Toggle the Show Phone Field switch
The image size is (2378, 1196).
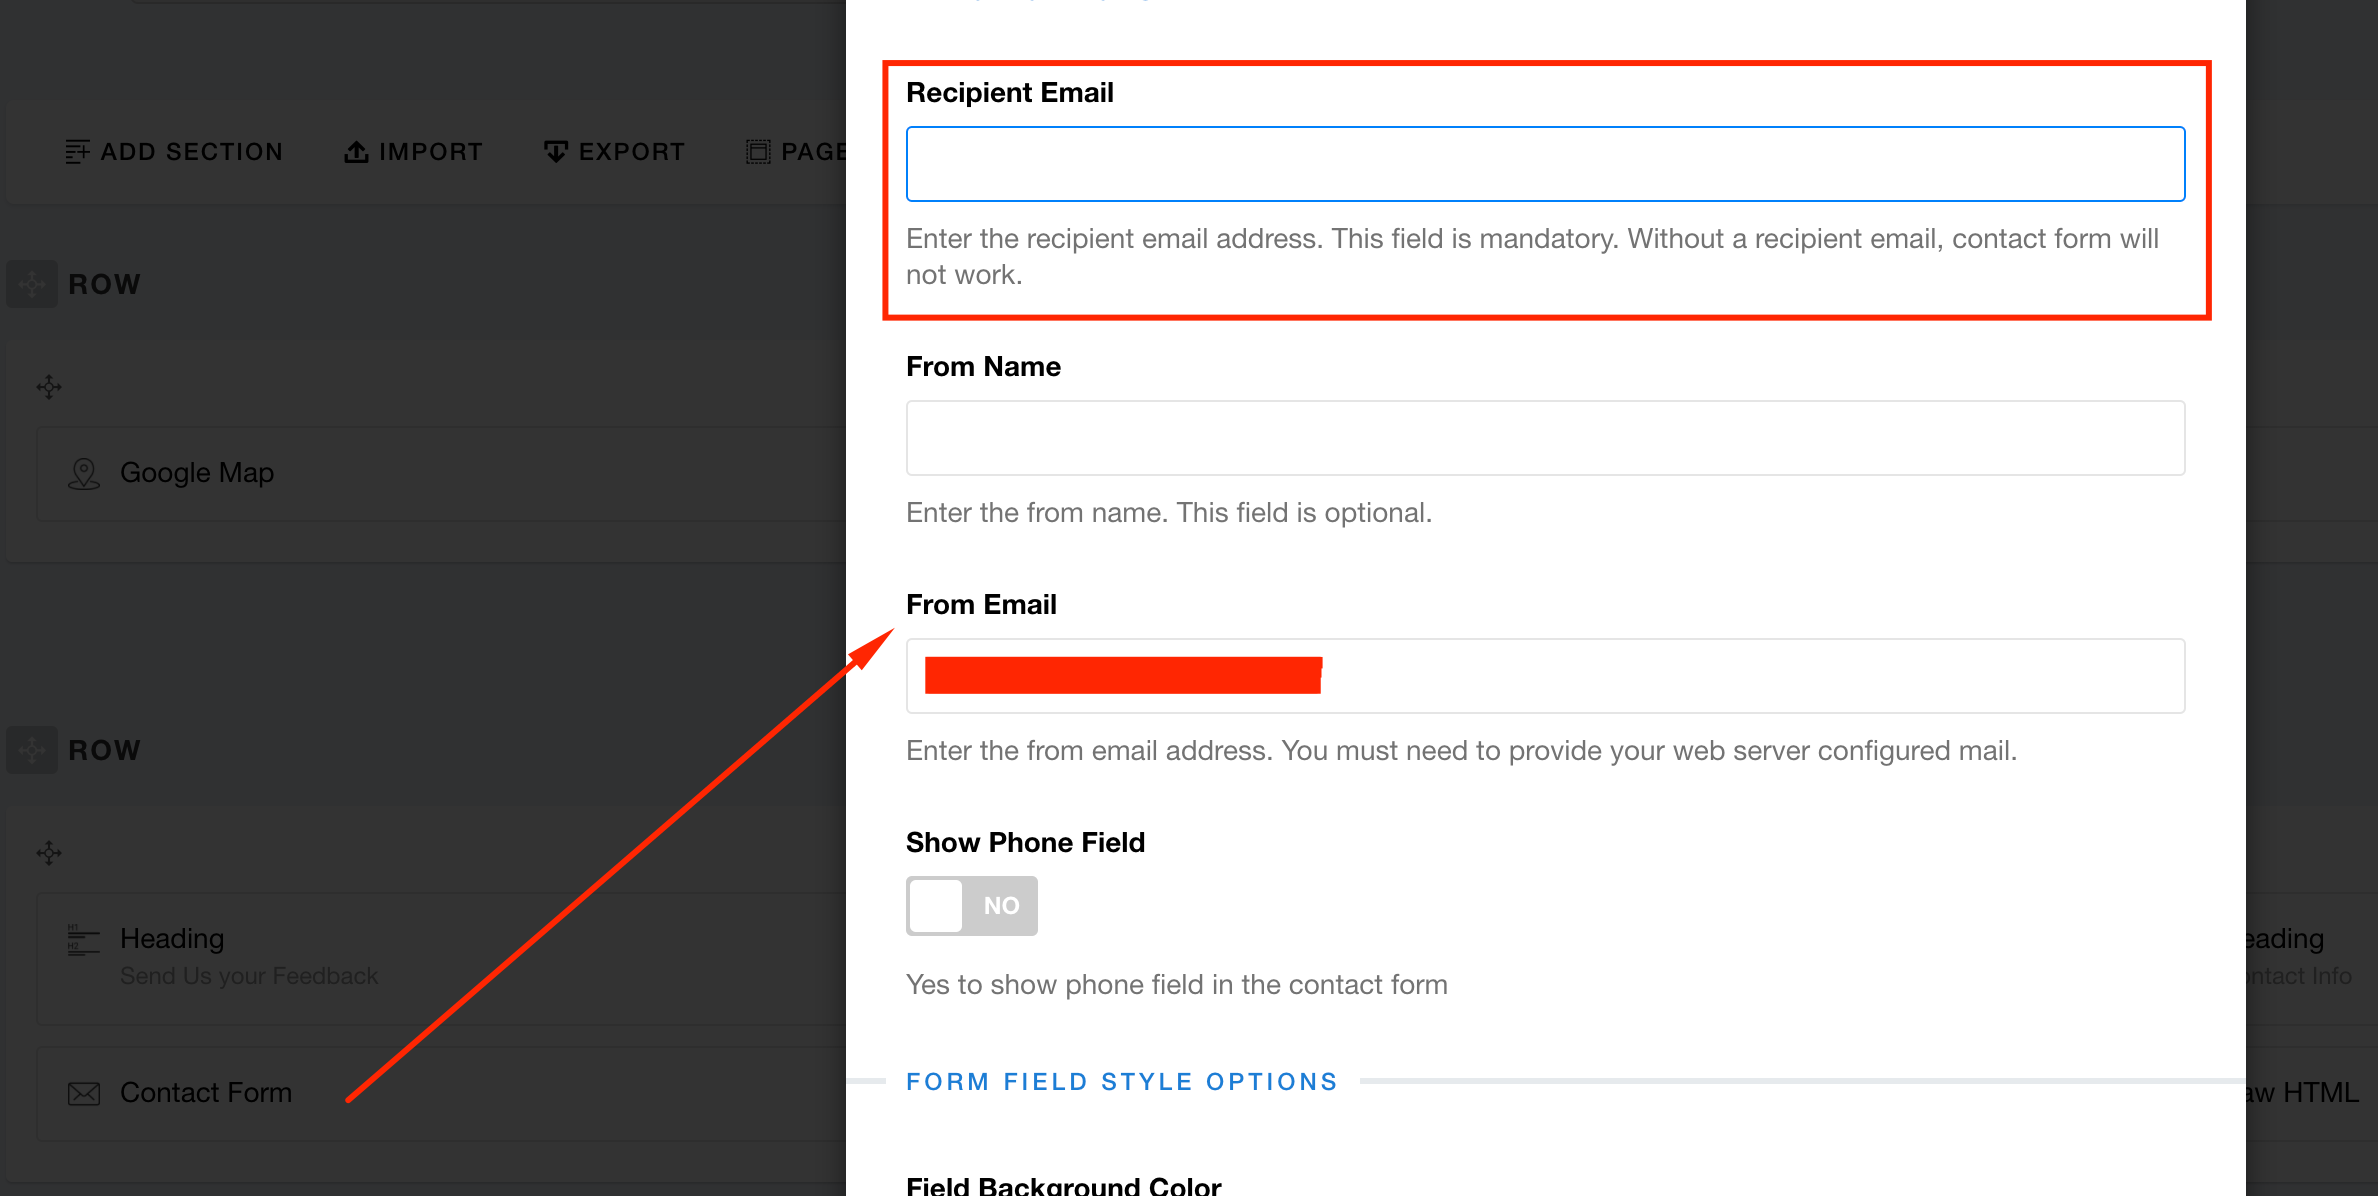[971, 905]
